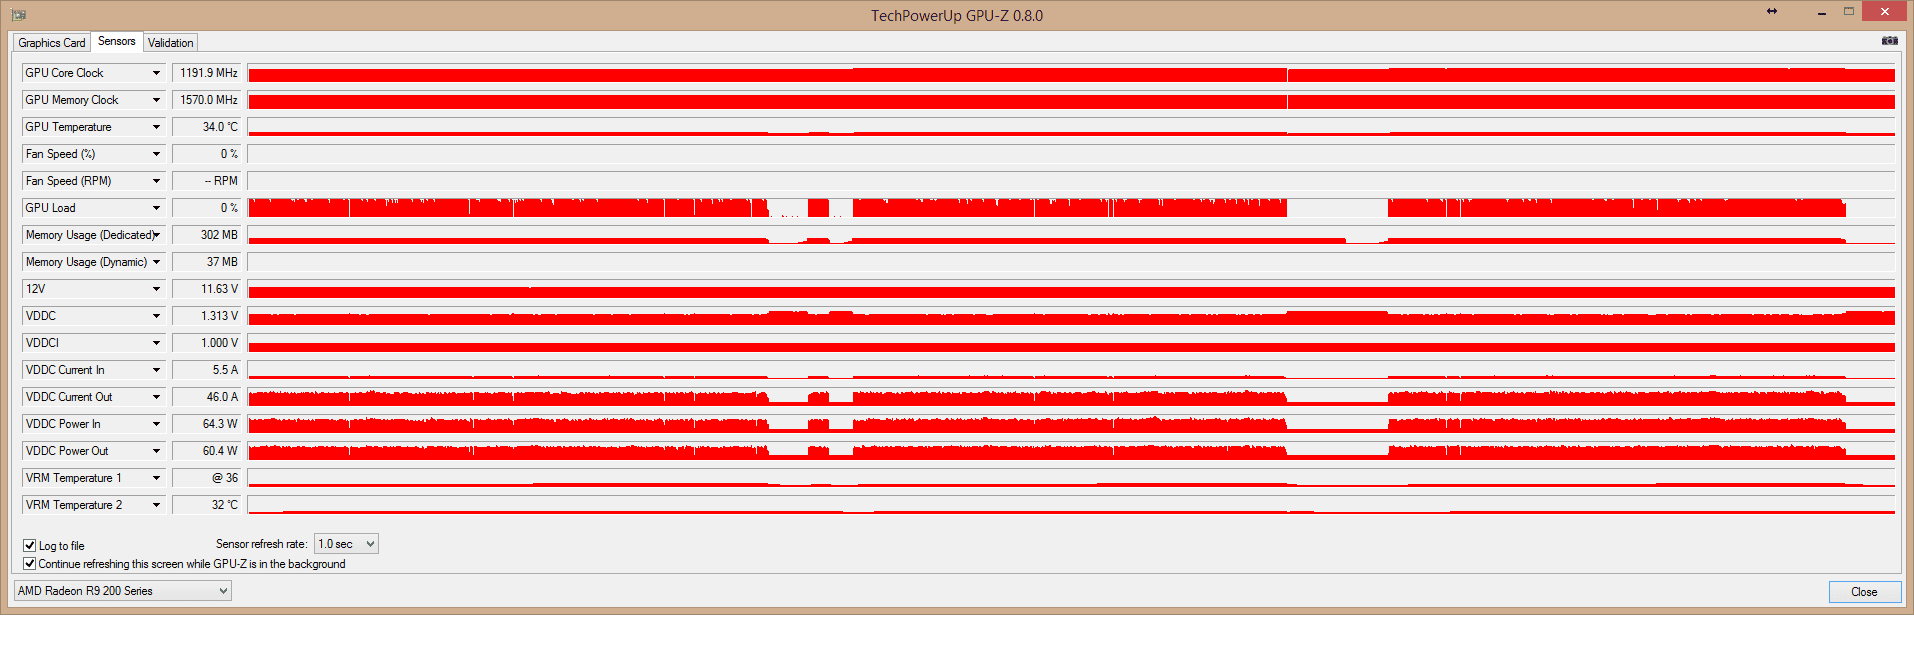Open the VDDC Power In dropdown
The height and width of the screenshot is (648, 1914).
(x=93, y=424)
